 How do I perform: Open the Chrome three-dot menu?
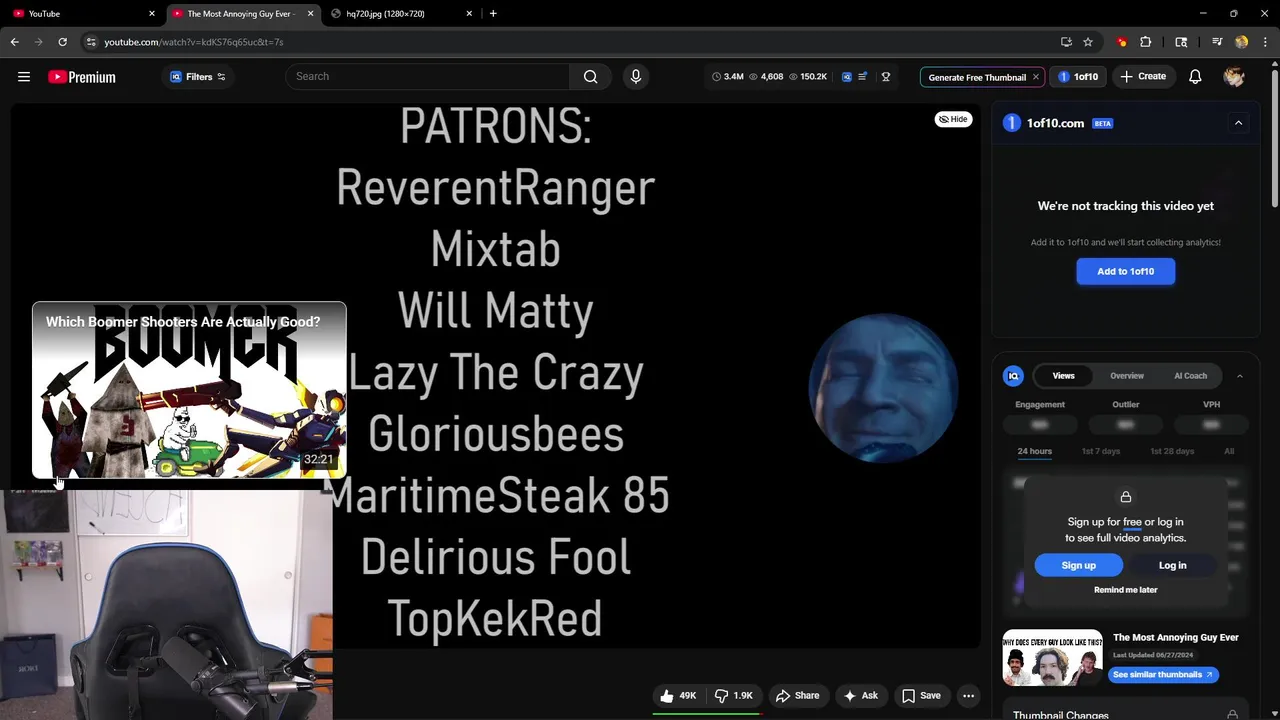1266,42
